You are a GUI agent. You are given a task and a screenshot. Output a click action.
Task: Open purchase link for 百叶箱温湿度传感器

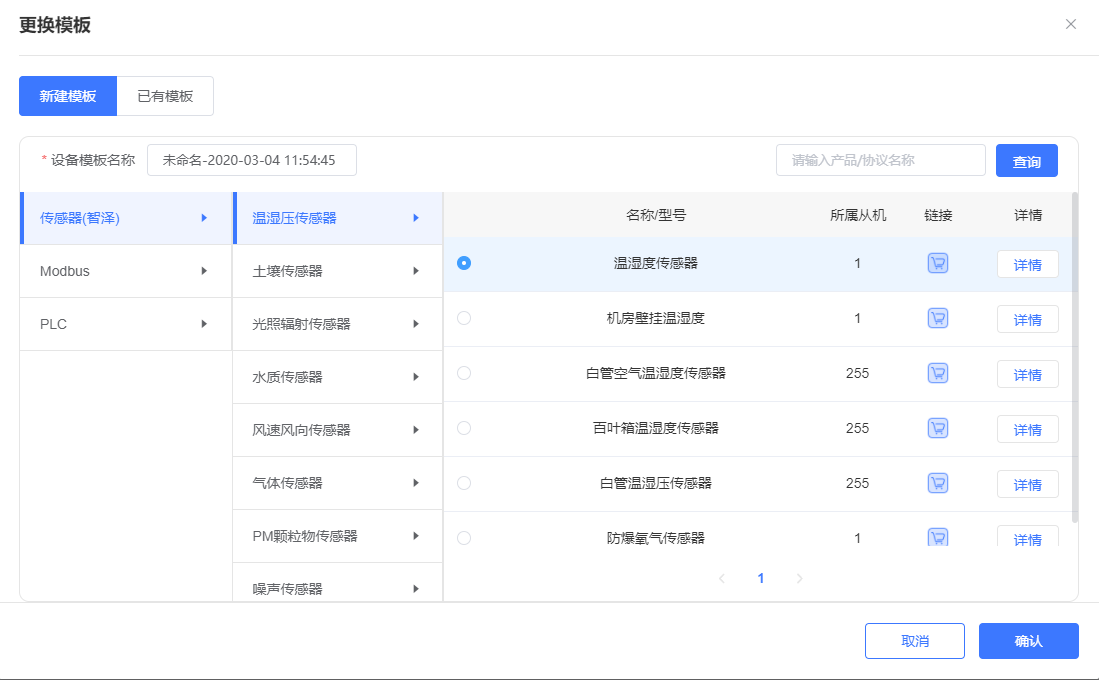pos(938,428)
